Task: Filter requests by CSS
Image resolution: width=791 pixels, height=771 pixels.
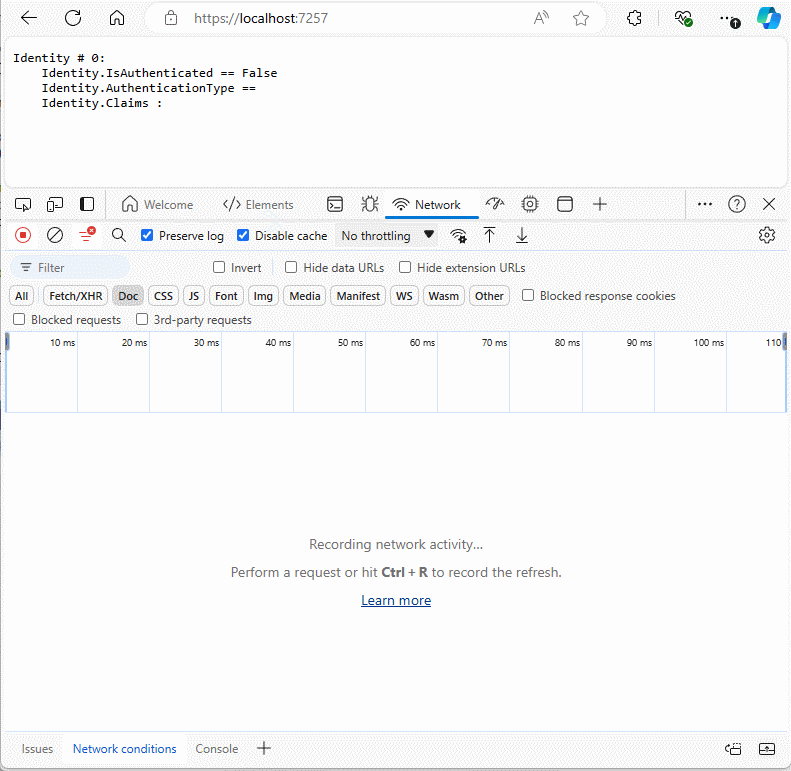Action: click(163, 296)
